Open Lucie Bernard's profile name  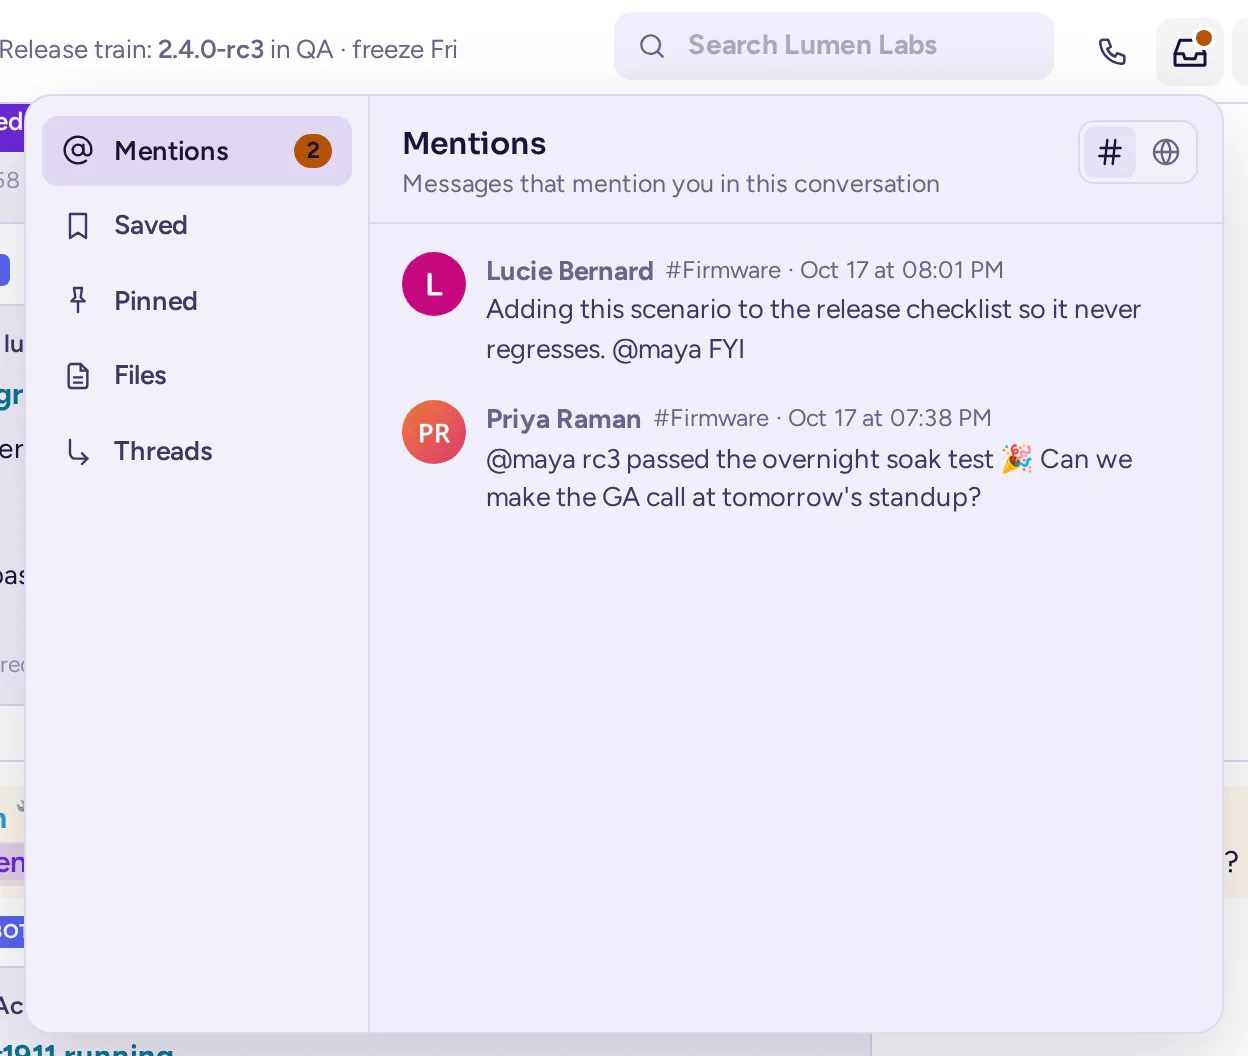click(x=570, y=271)
